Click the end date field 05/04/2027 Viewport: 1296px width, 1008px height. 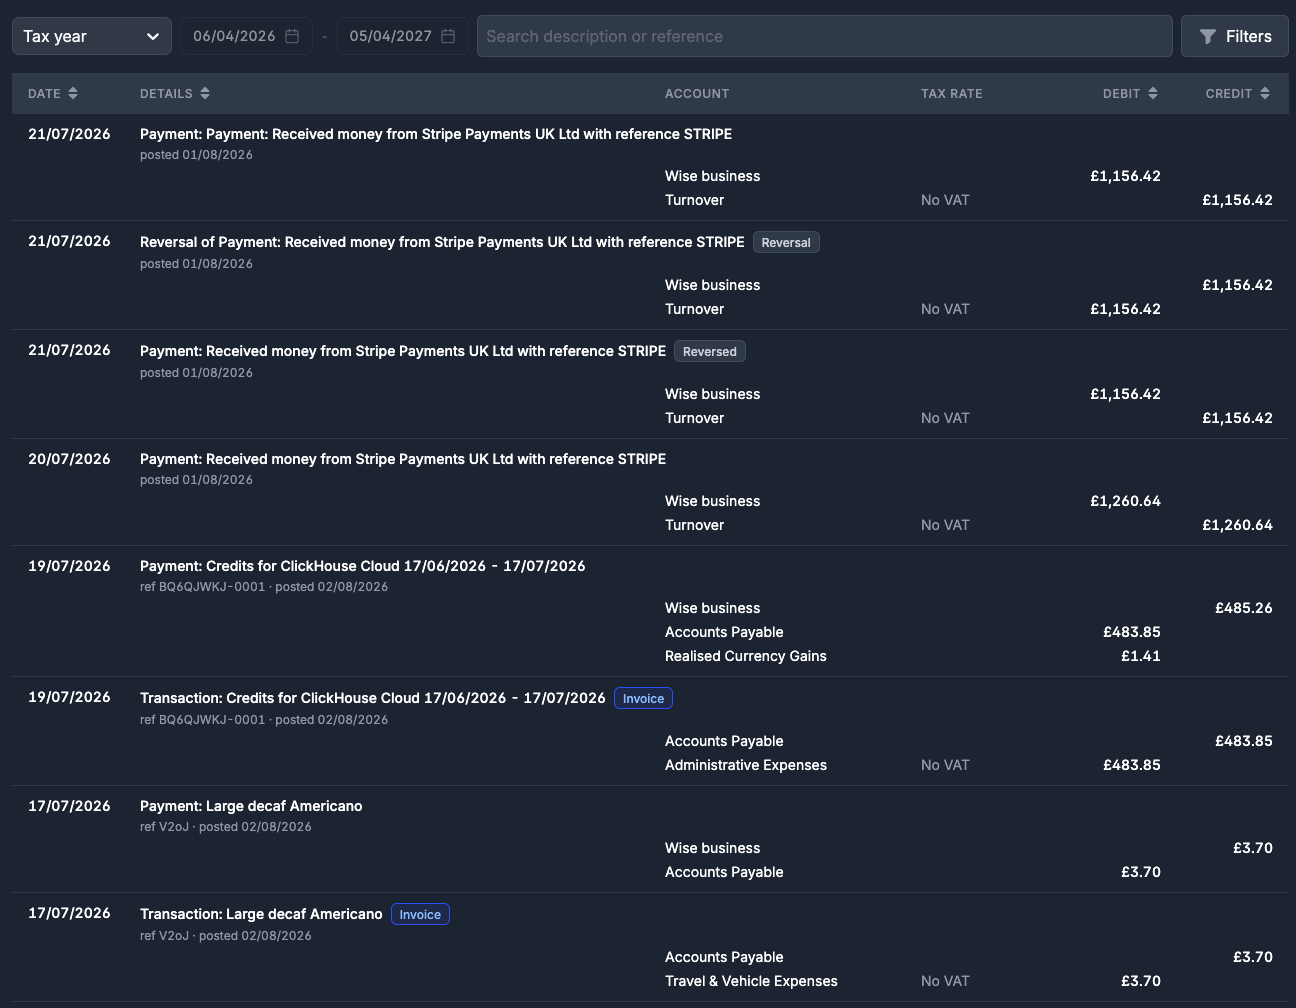[x=402, y=36]
